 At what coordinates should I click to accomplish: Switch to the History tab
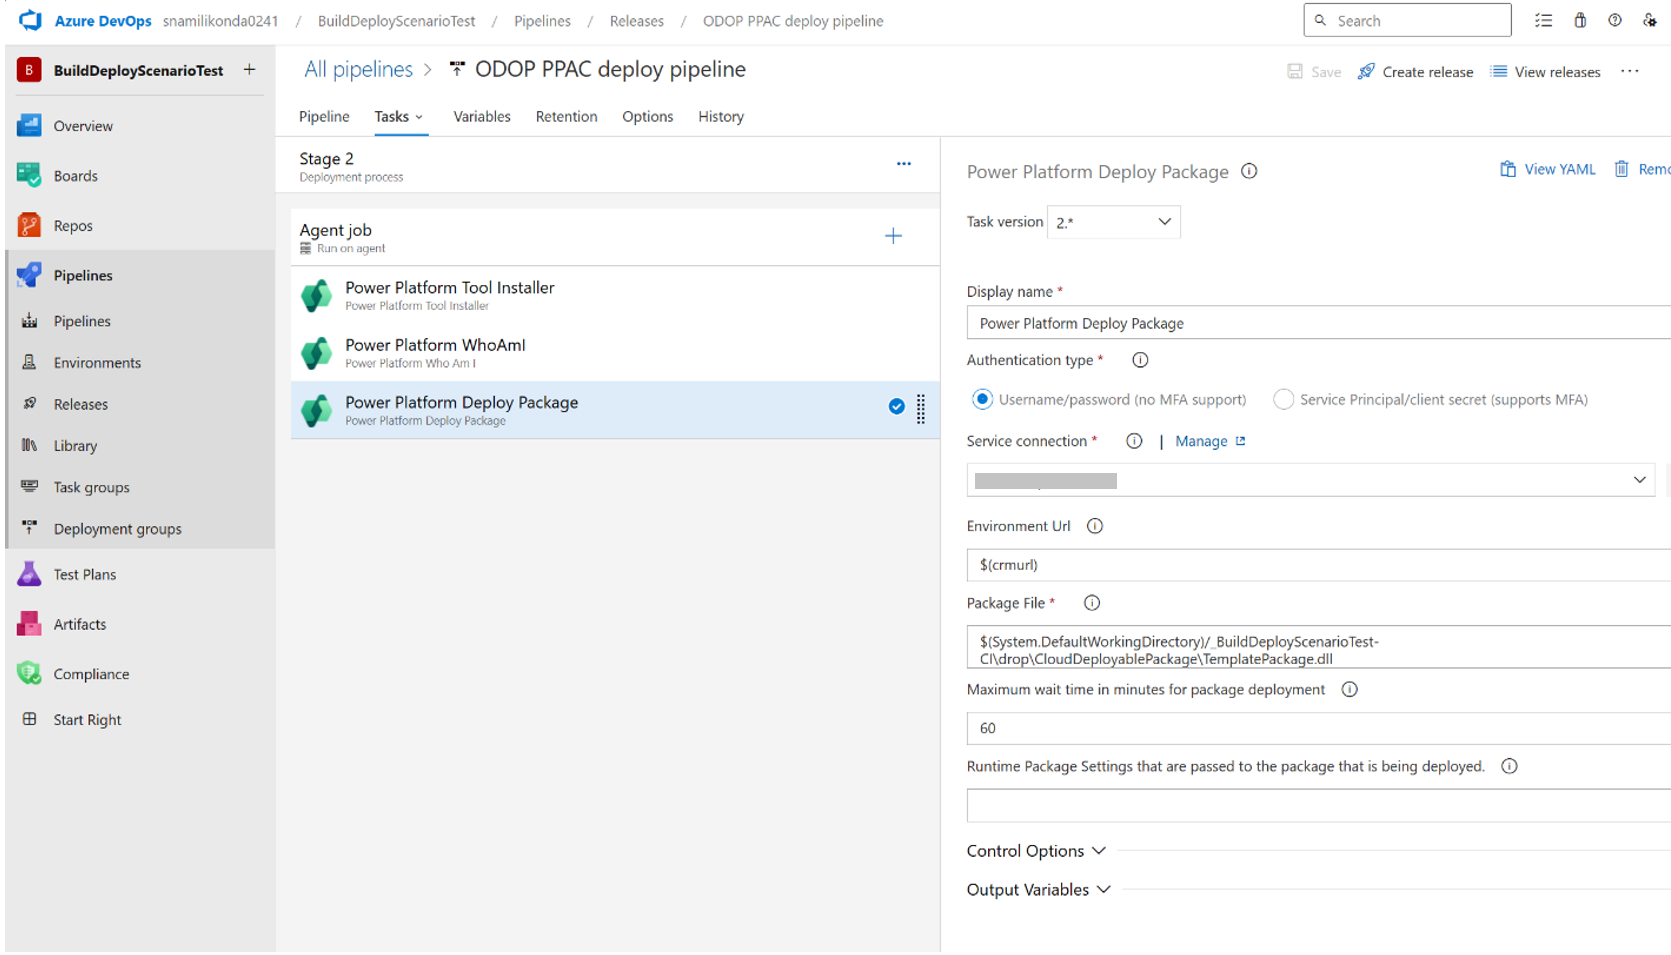[x=720, y=116]
